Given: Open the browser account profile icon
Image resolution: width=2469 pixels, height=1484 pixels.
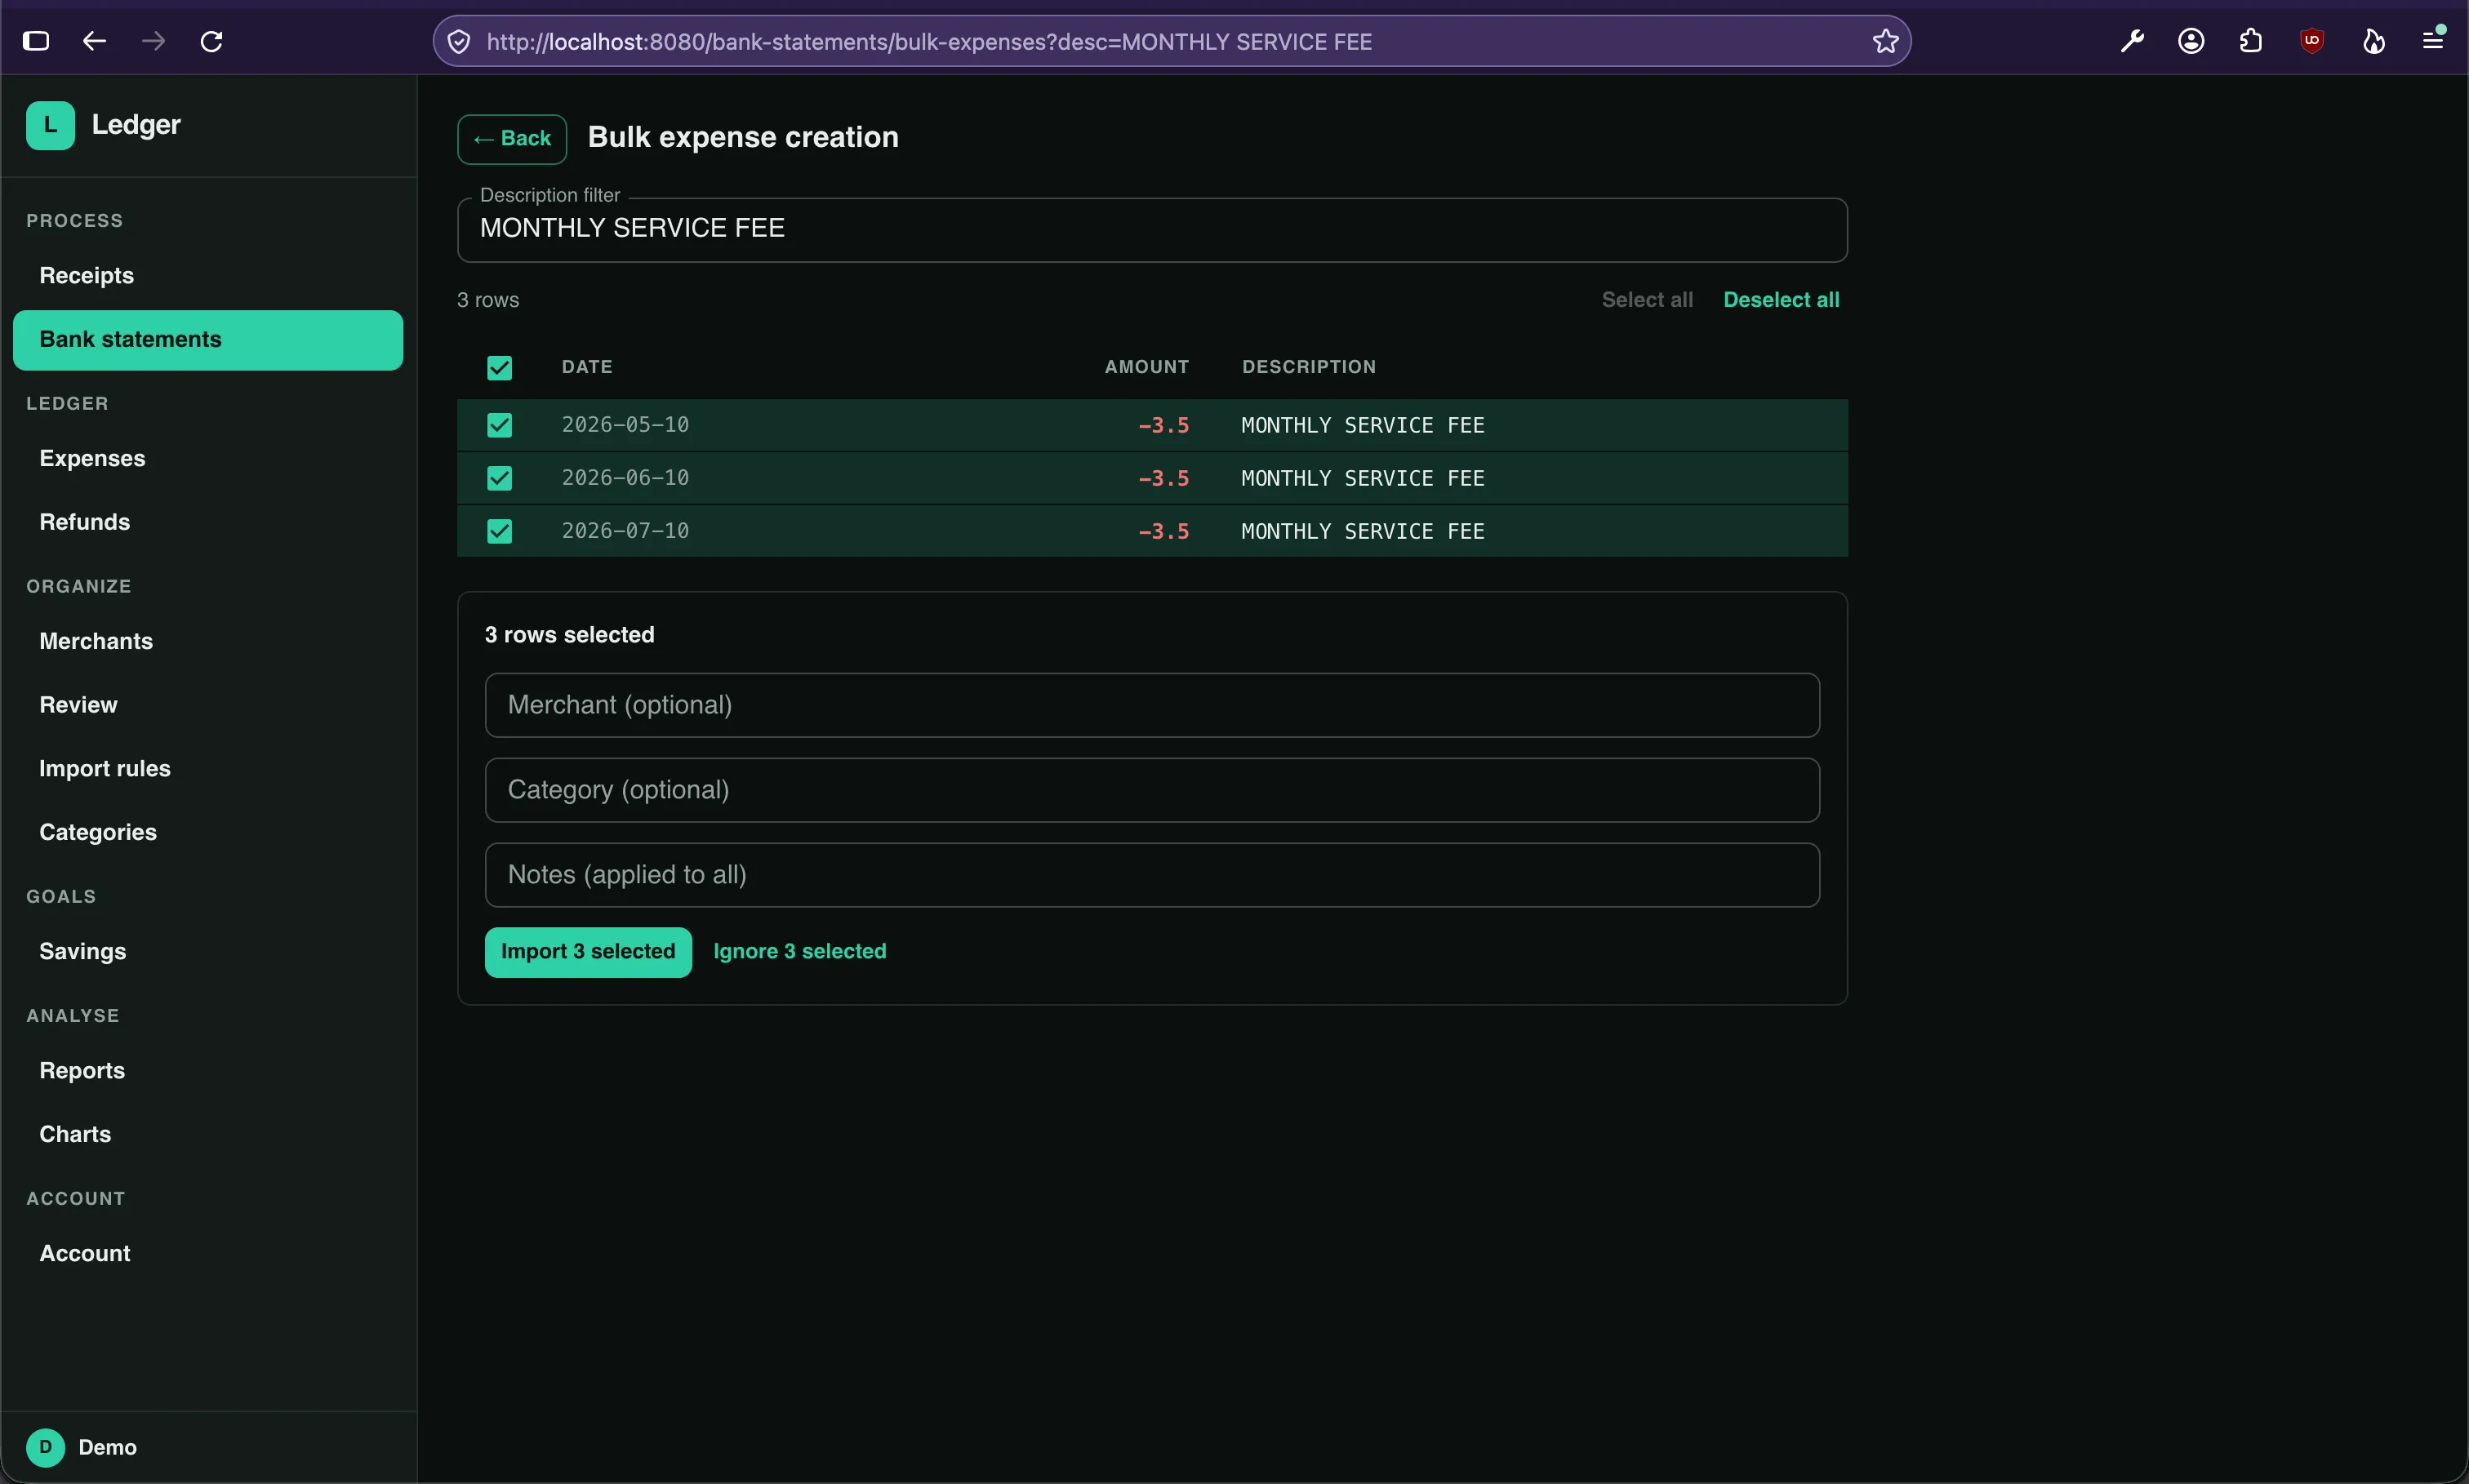Looking at the screenshot, I should pos(2191,41).
